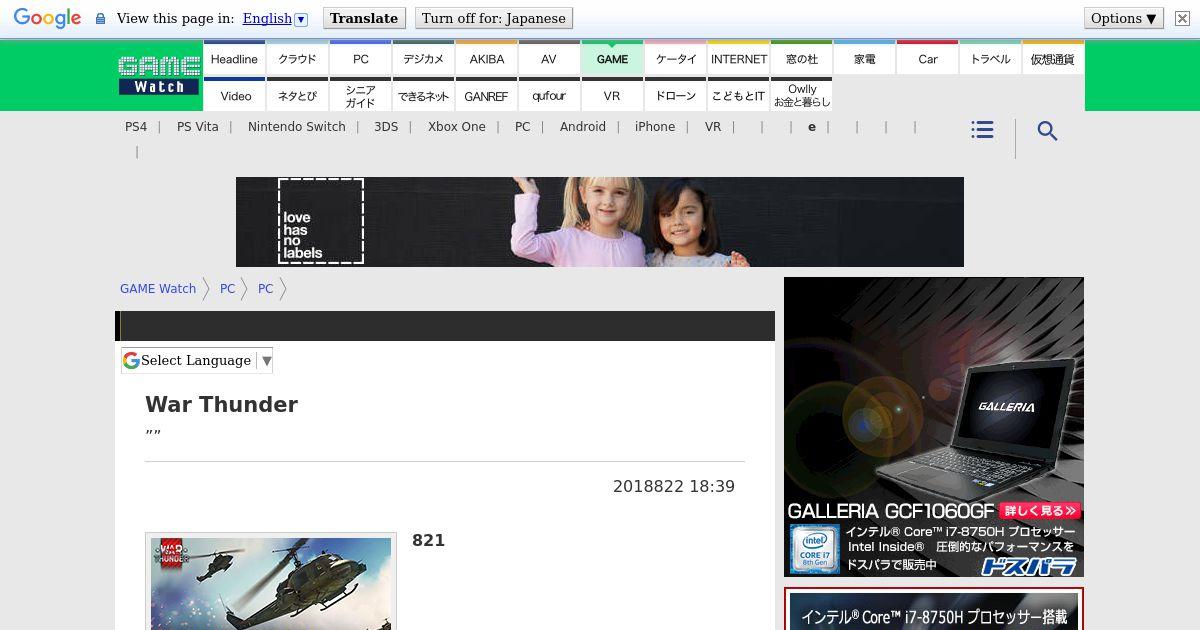Open the Select Language dropdown
1200x630 pixels.
click(x=197, y=360)
